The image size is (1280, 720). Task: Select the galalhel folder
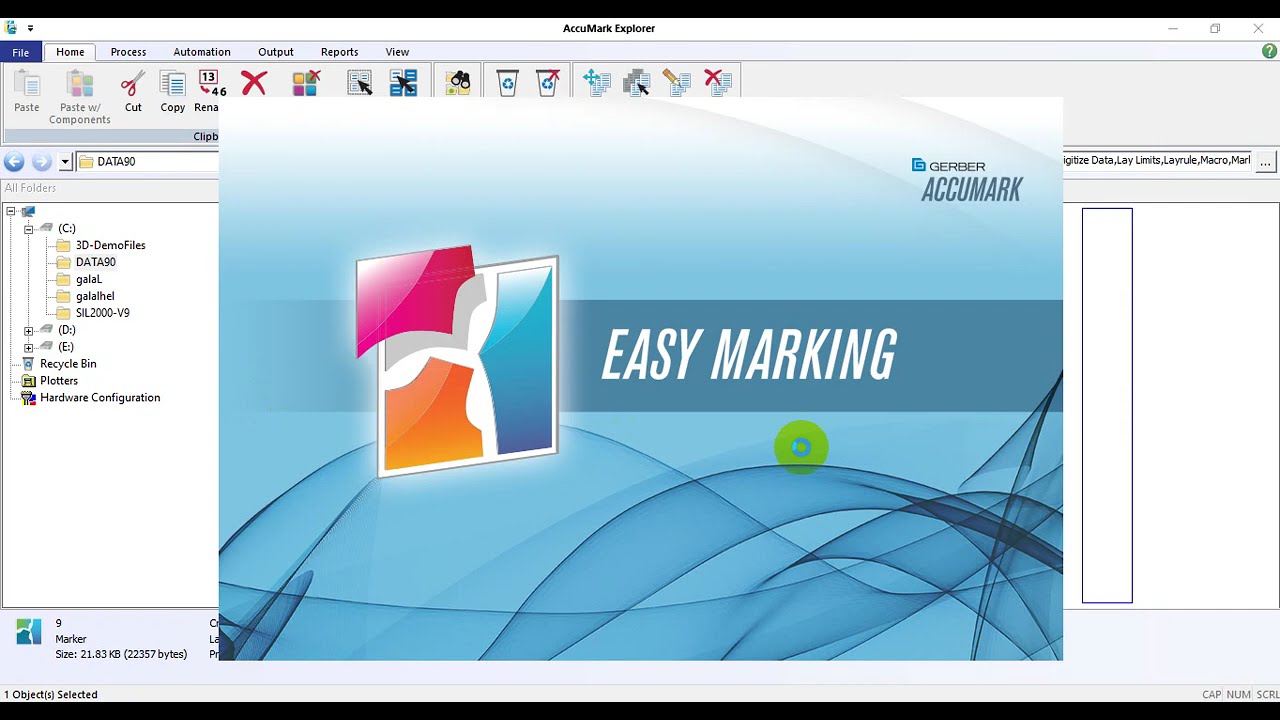[x=95, y=297]
